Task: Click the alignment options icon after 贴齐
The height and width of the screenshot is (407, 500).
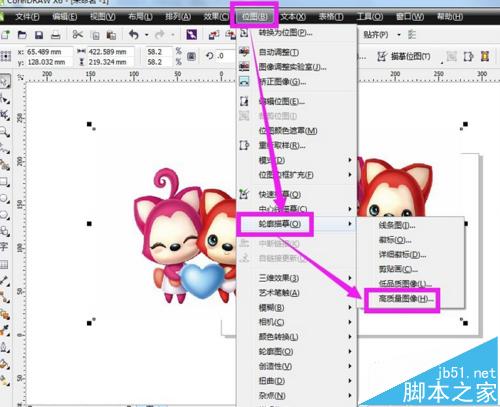Action: coord(412,35)
